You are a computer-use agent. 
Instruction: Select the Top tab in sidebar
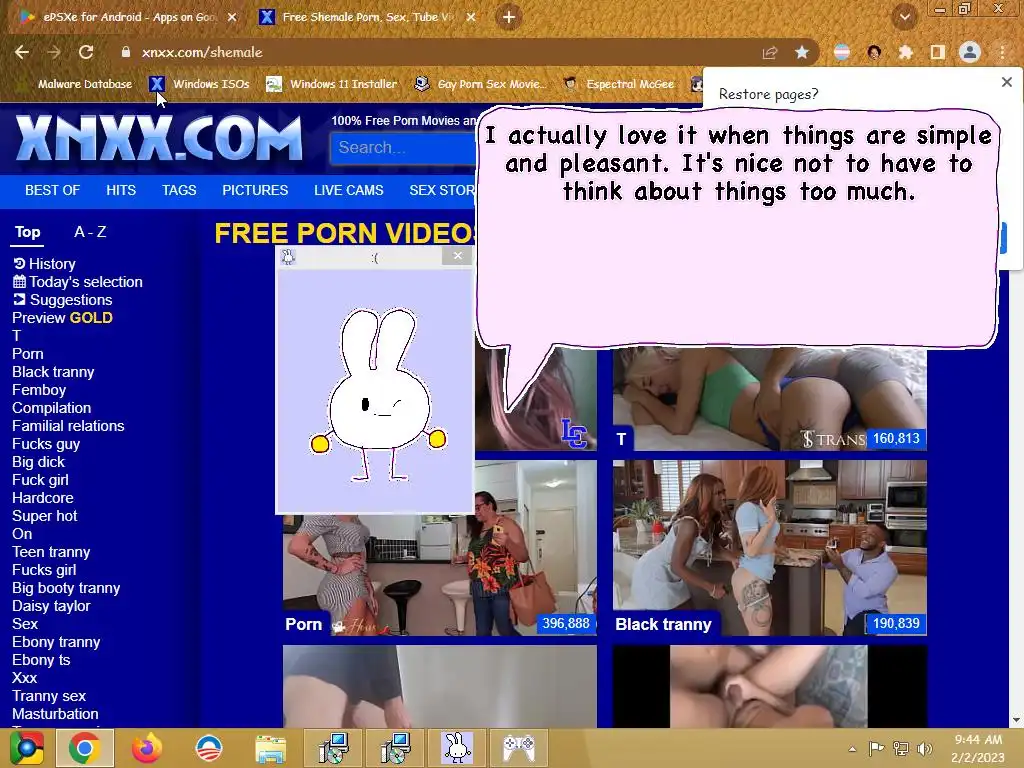pos(27,232)
